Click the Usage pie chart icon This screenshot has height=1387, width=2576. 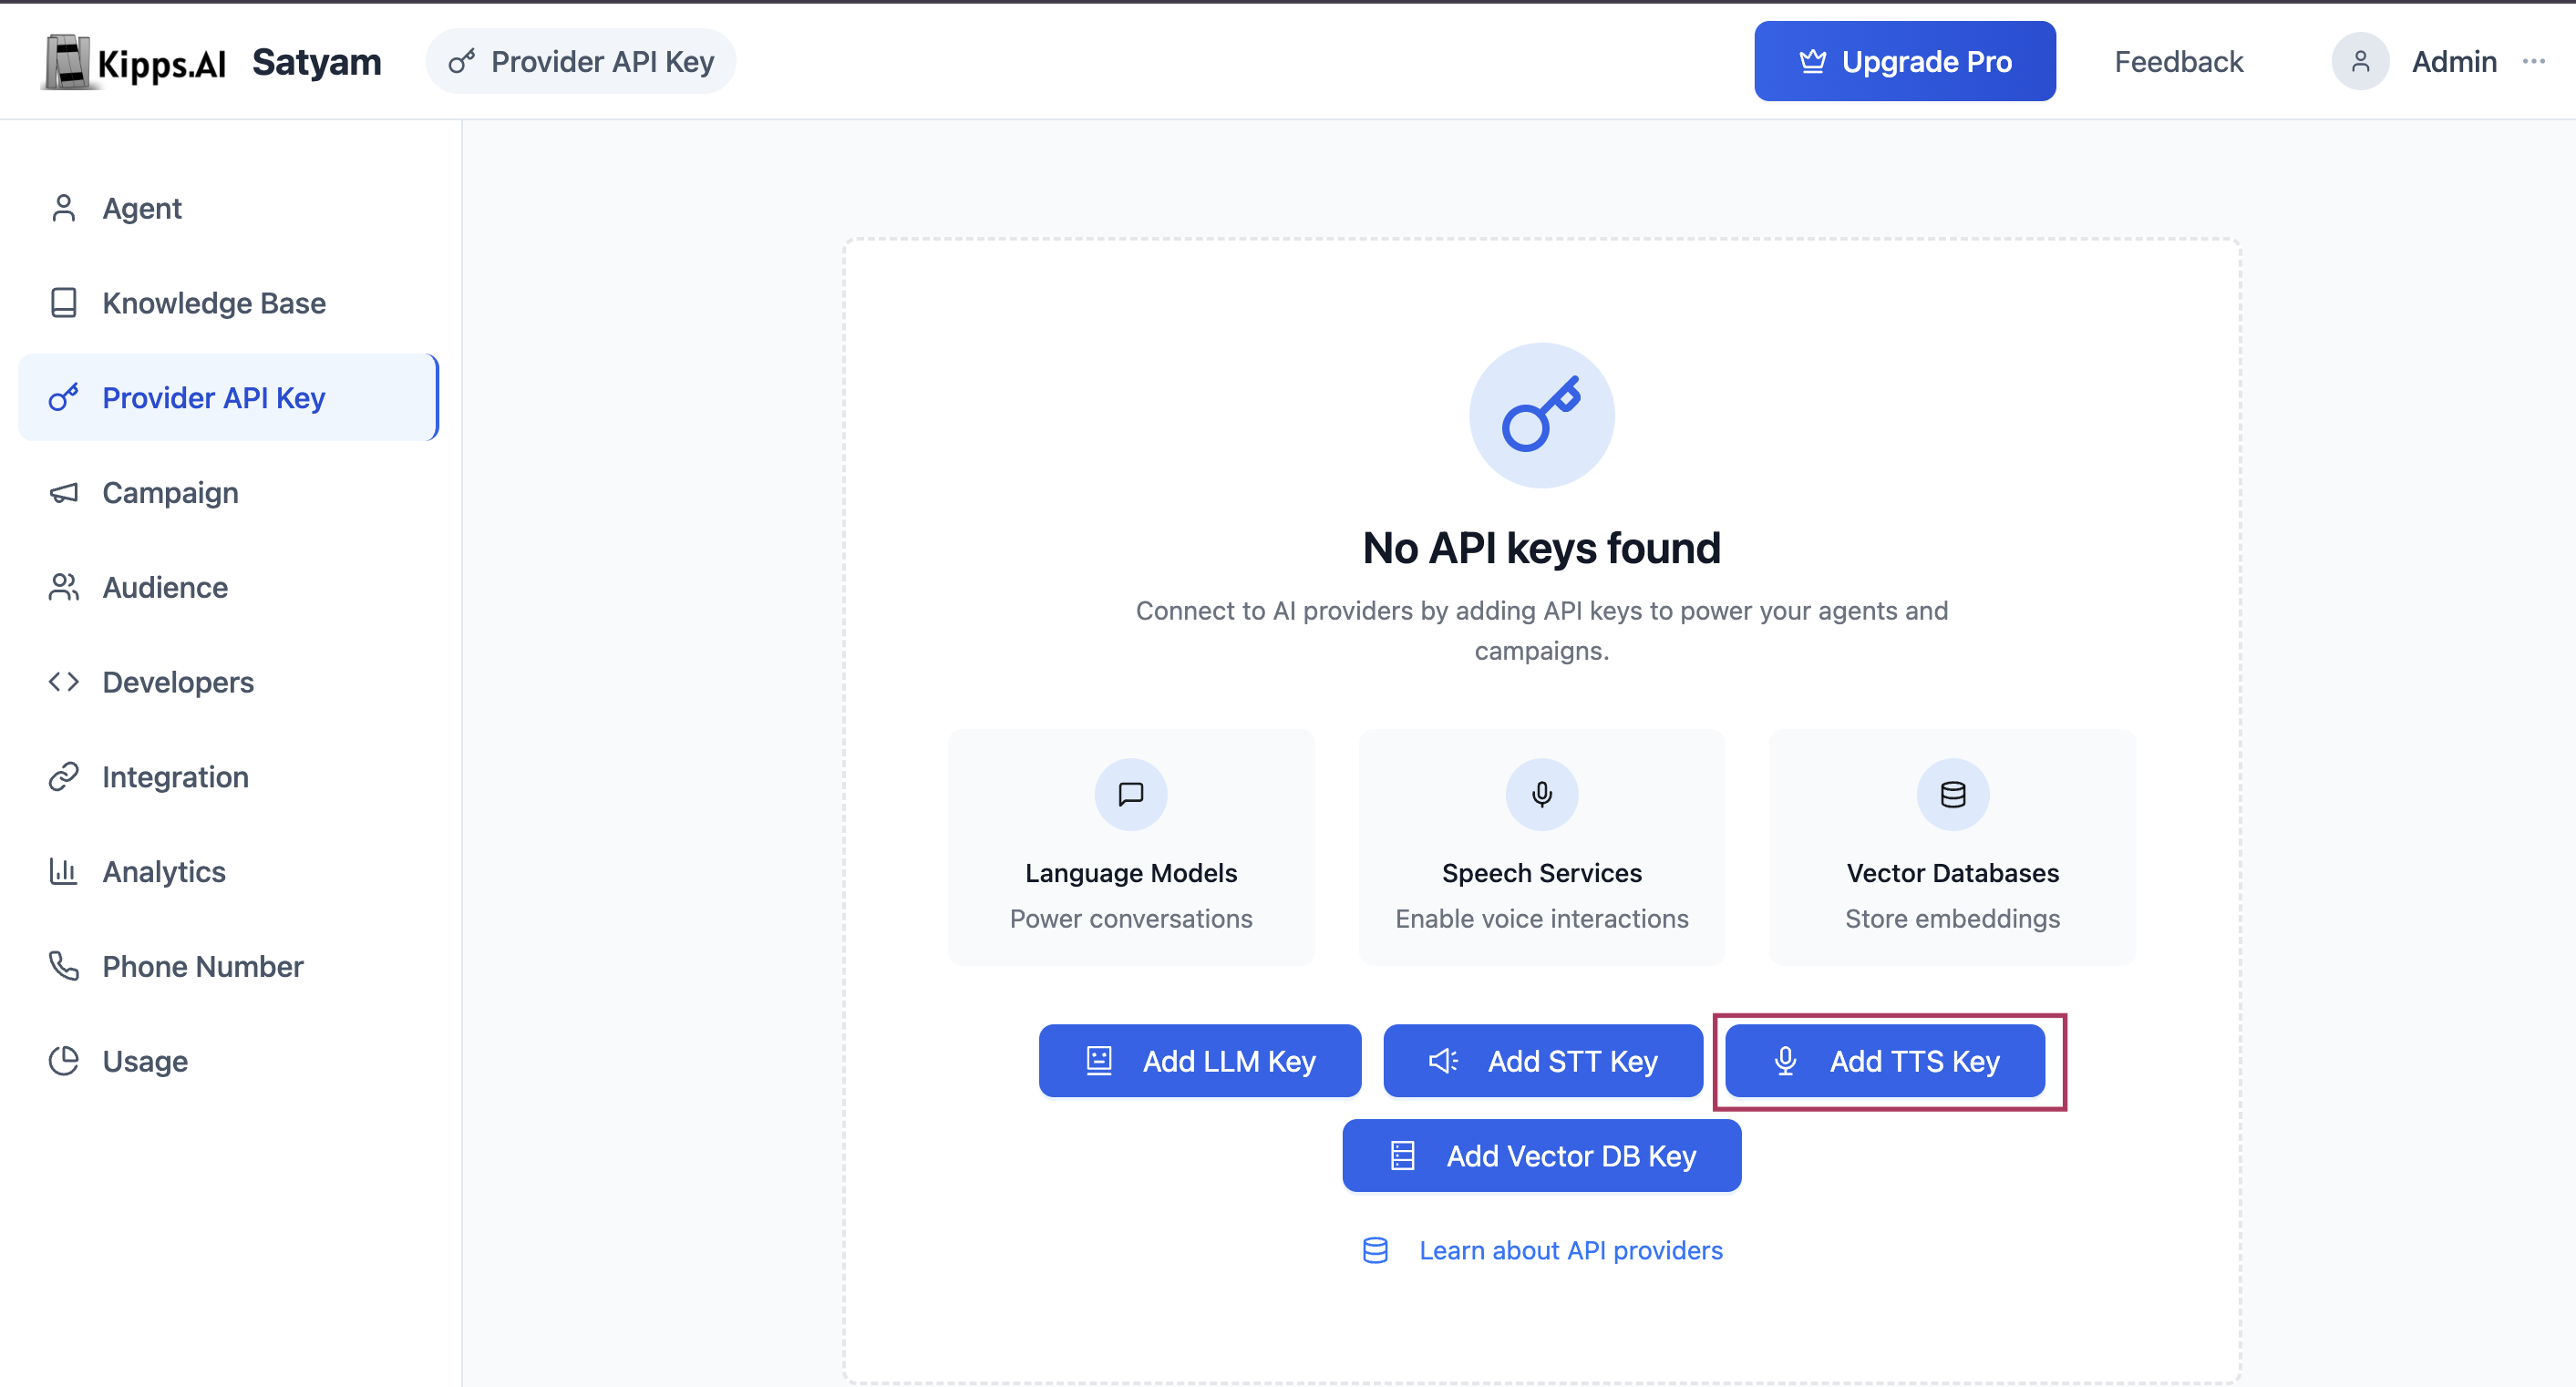point(64,1061)
